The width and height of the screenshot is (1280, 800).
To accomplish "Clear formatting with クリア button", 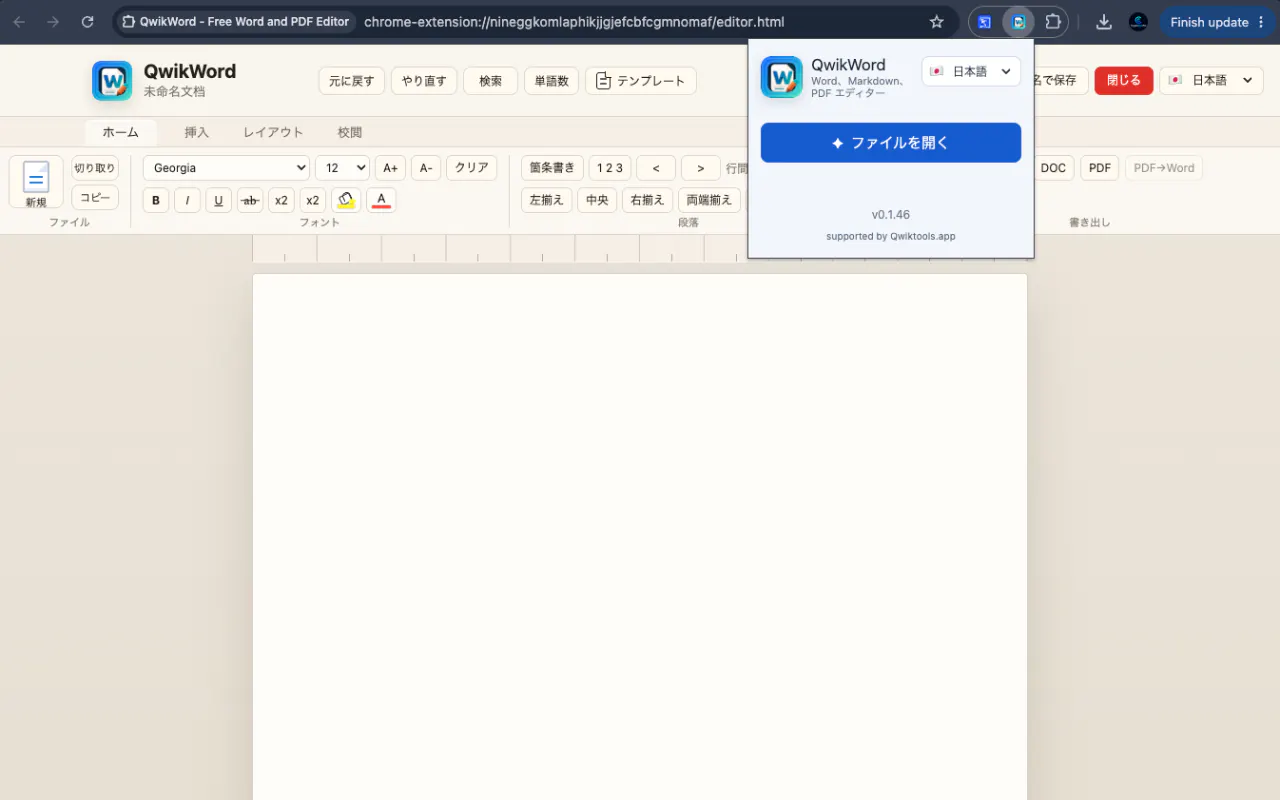I will point(471,168).
